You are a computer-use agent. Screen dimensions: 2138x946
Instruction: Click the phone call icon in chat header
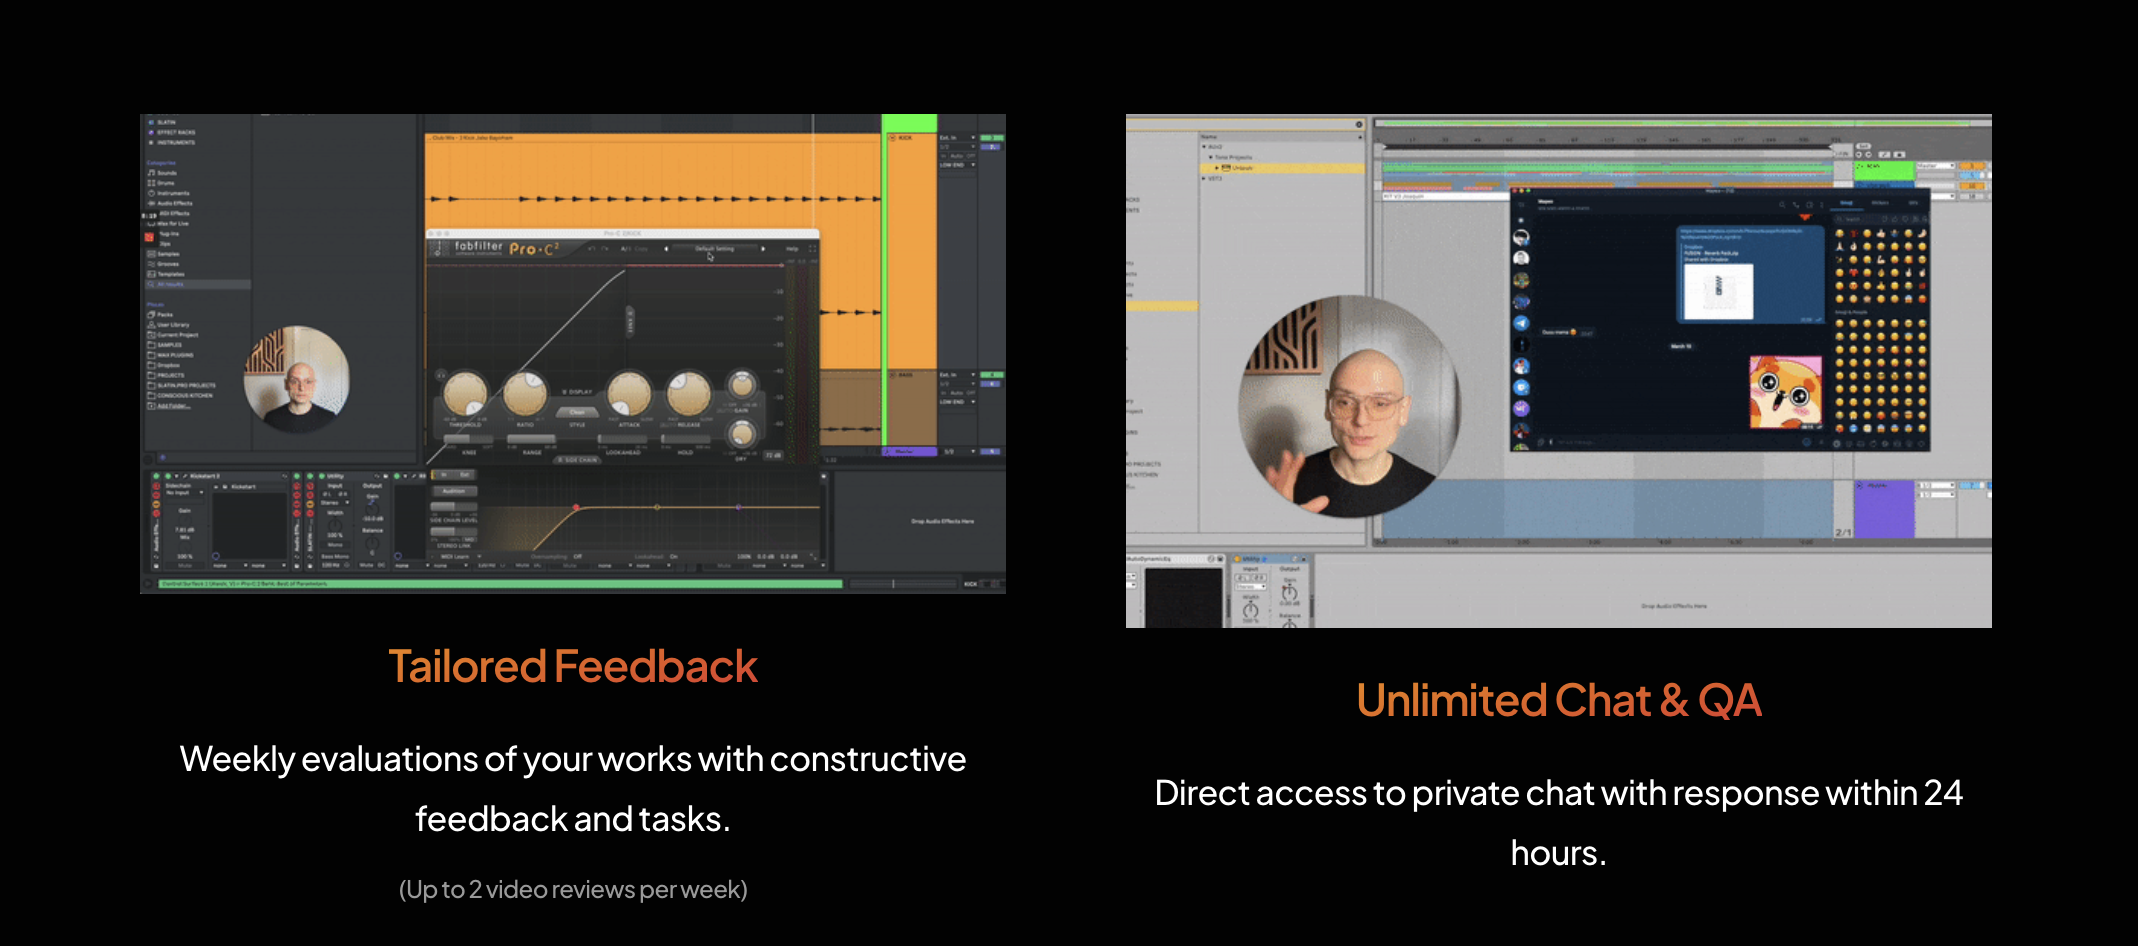1795,204
